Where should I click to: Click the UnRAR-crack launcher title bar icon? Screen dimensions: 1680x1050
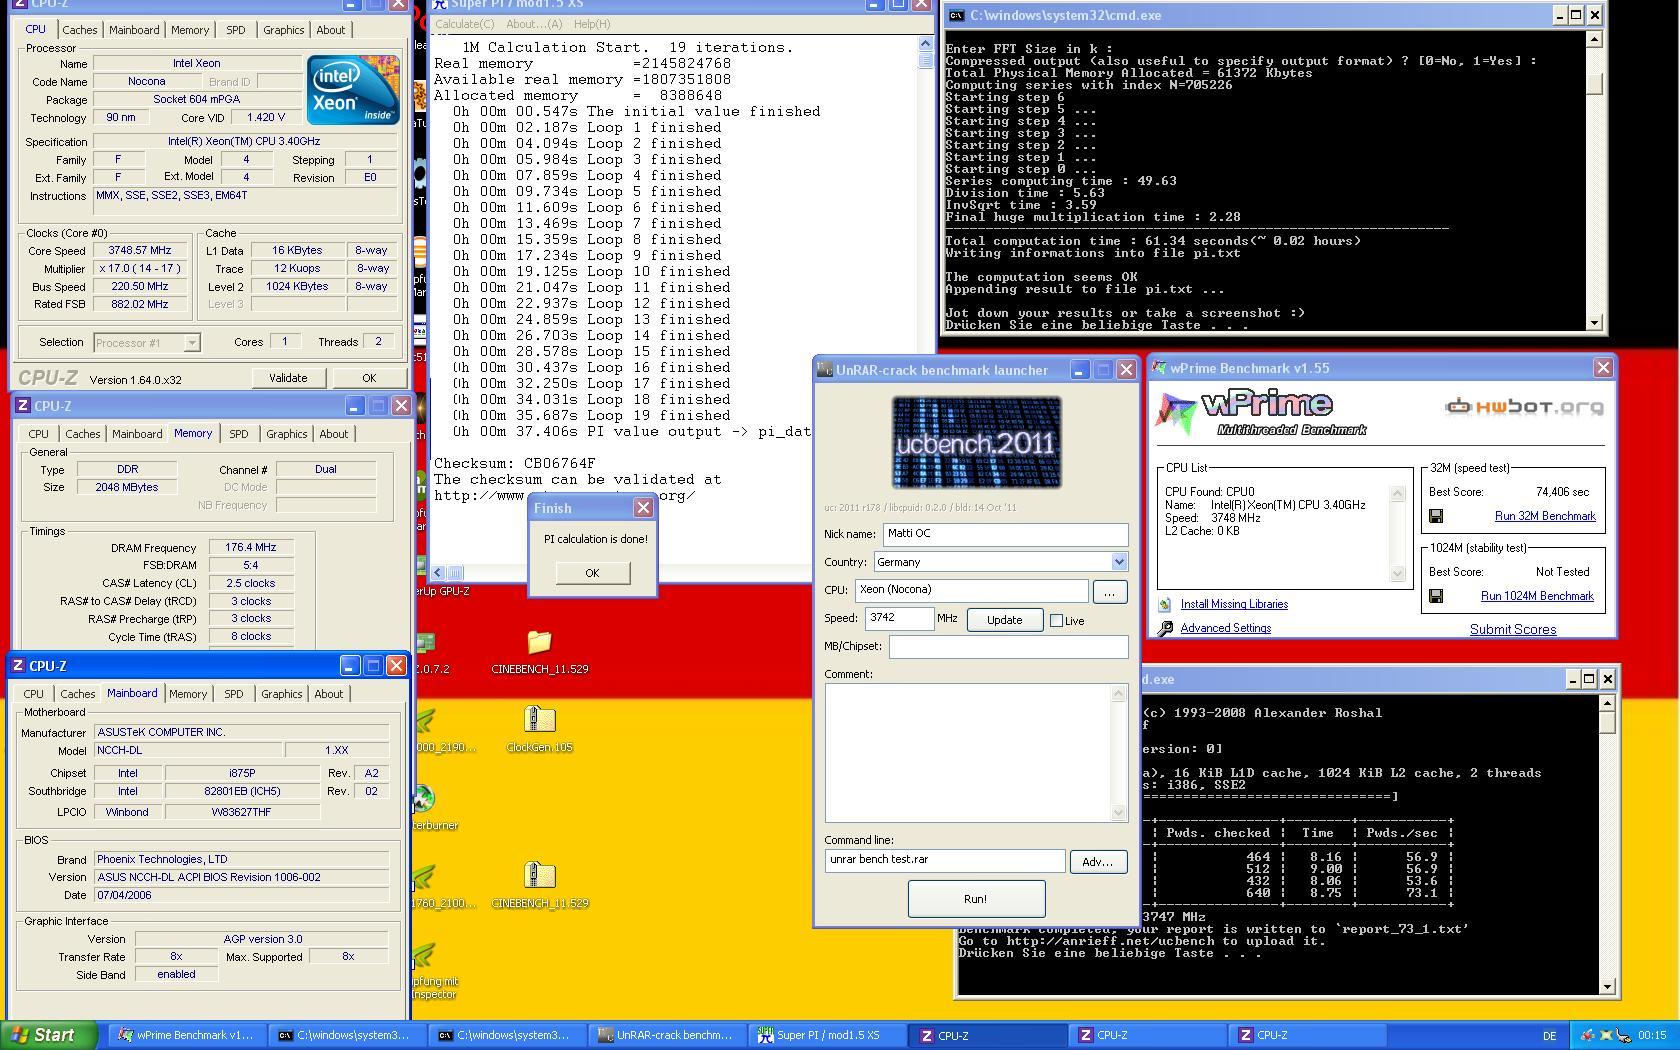825,370
